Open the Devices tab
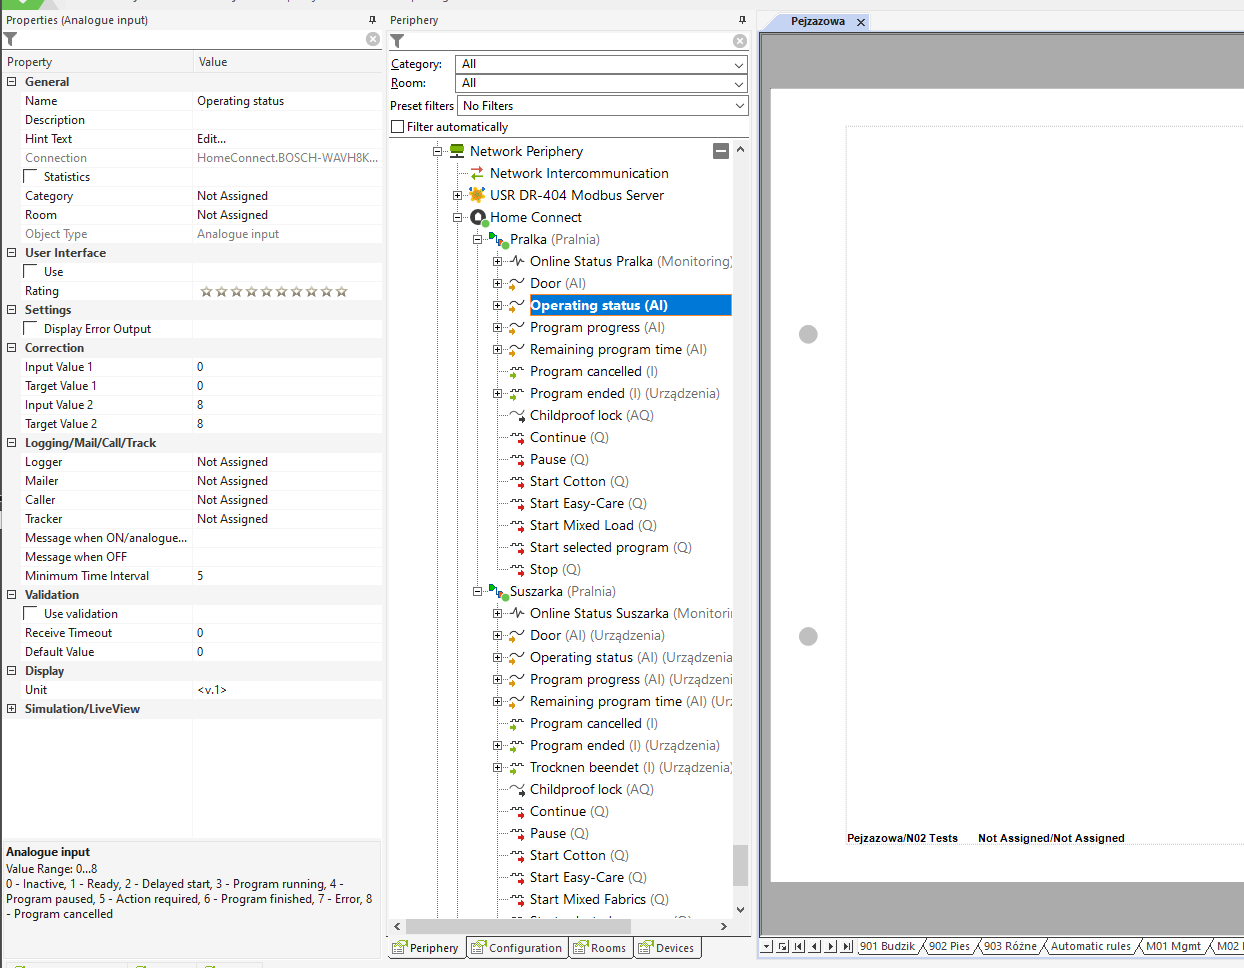Image resolution: width=1244 pixels, height=968 pixels. (x=666, y=948)
